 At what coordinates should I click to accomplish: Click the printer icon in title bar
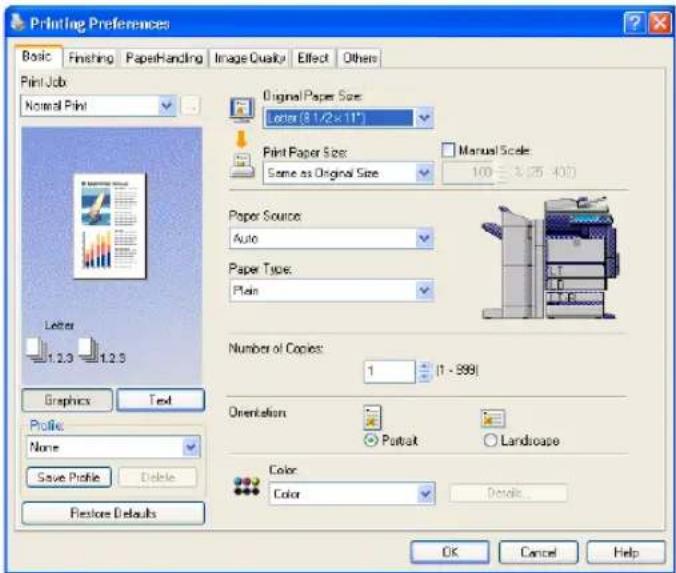pyautogui.click(x=17, y=22)
